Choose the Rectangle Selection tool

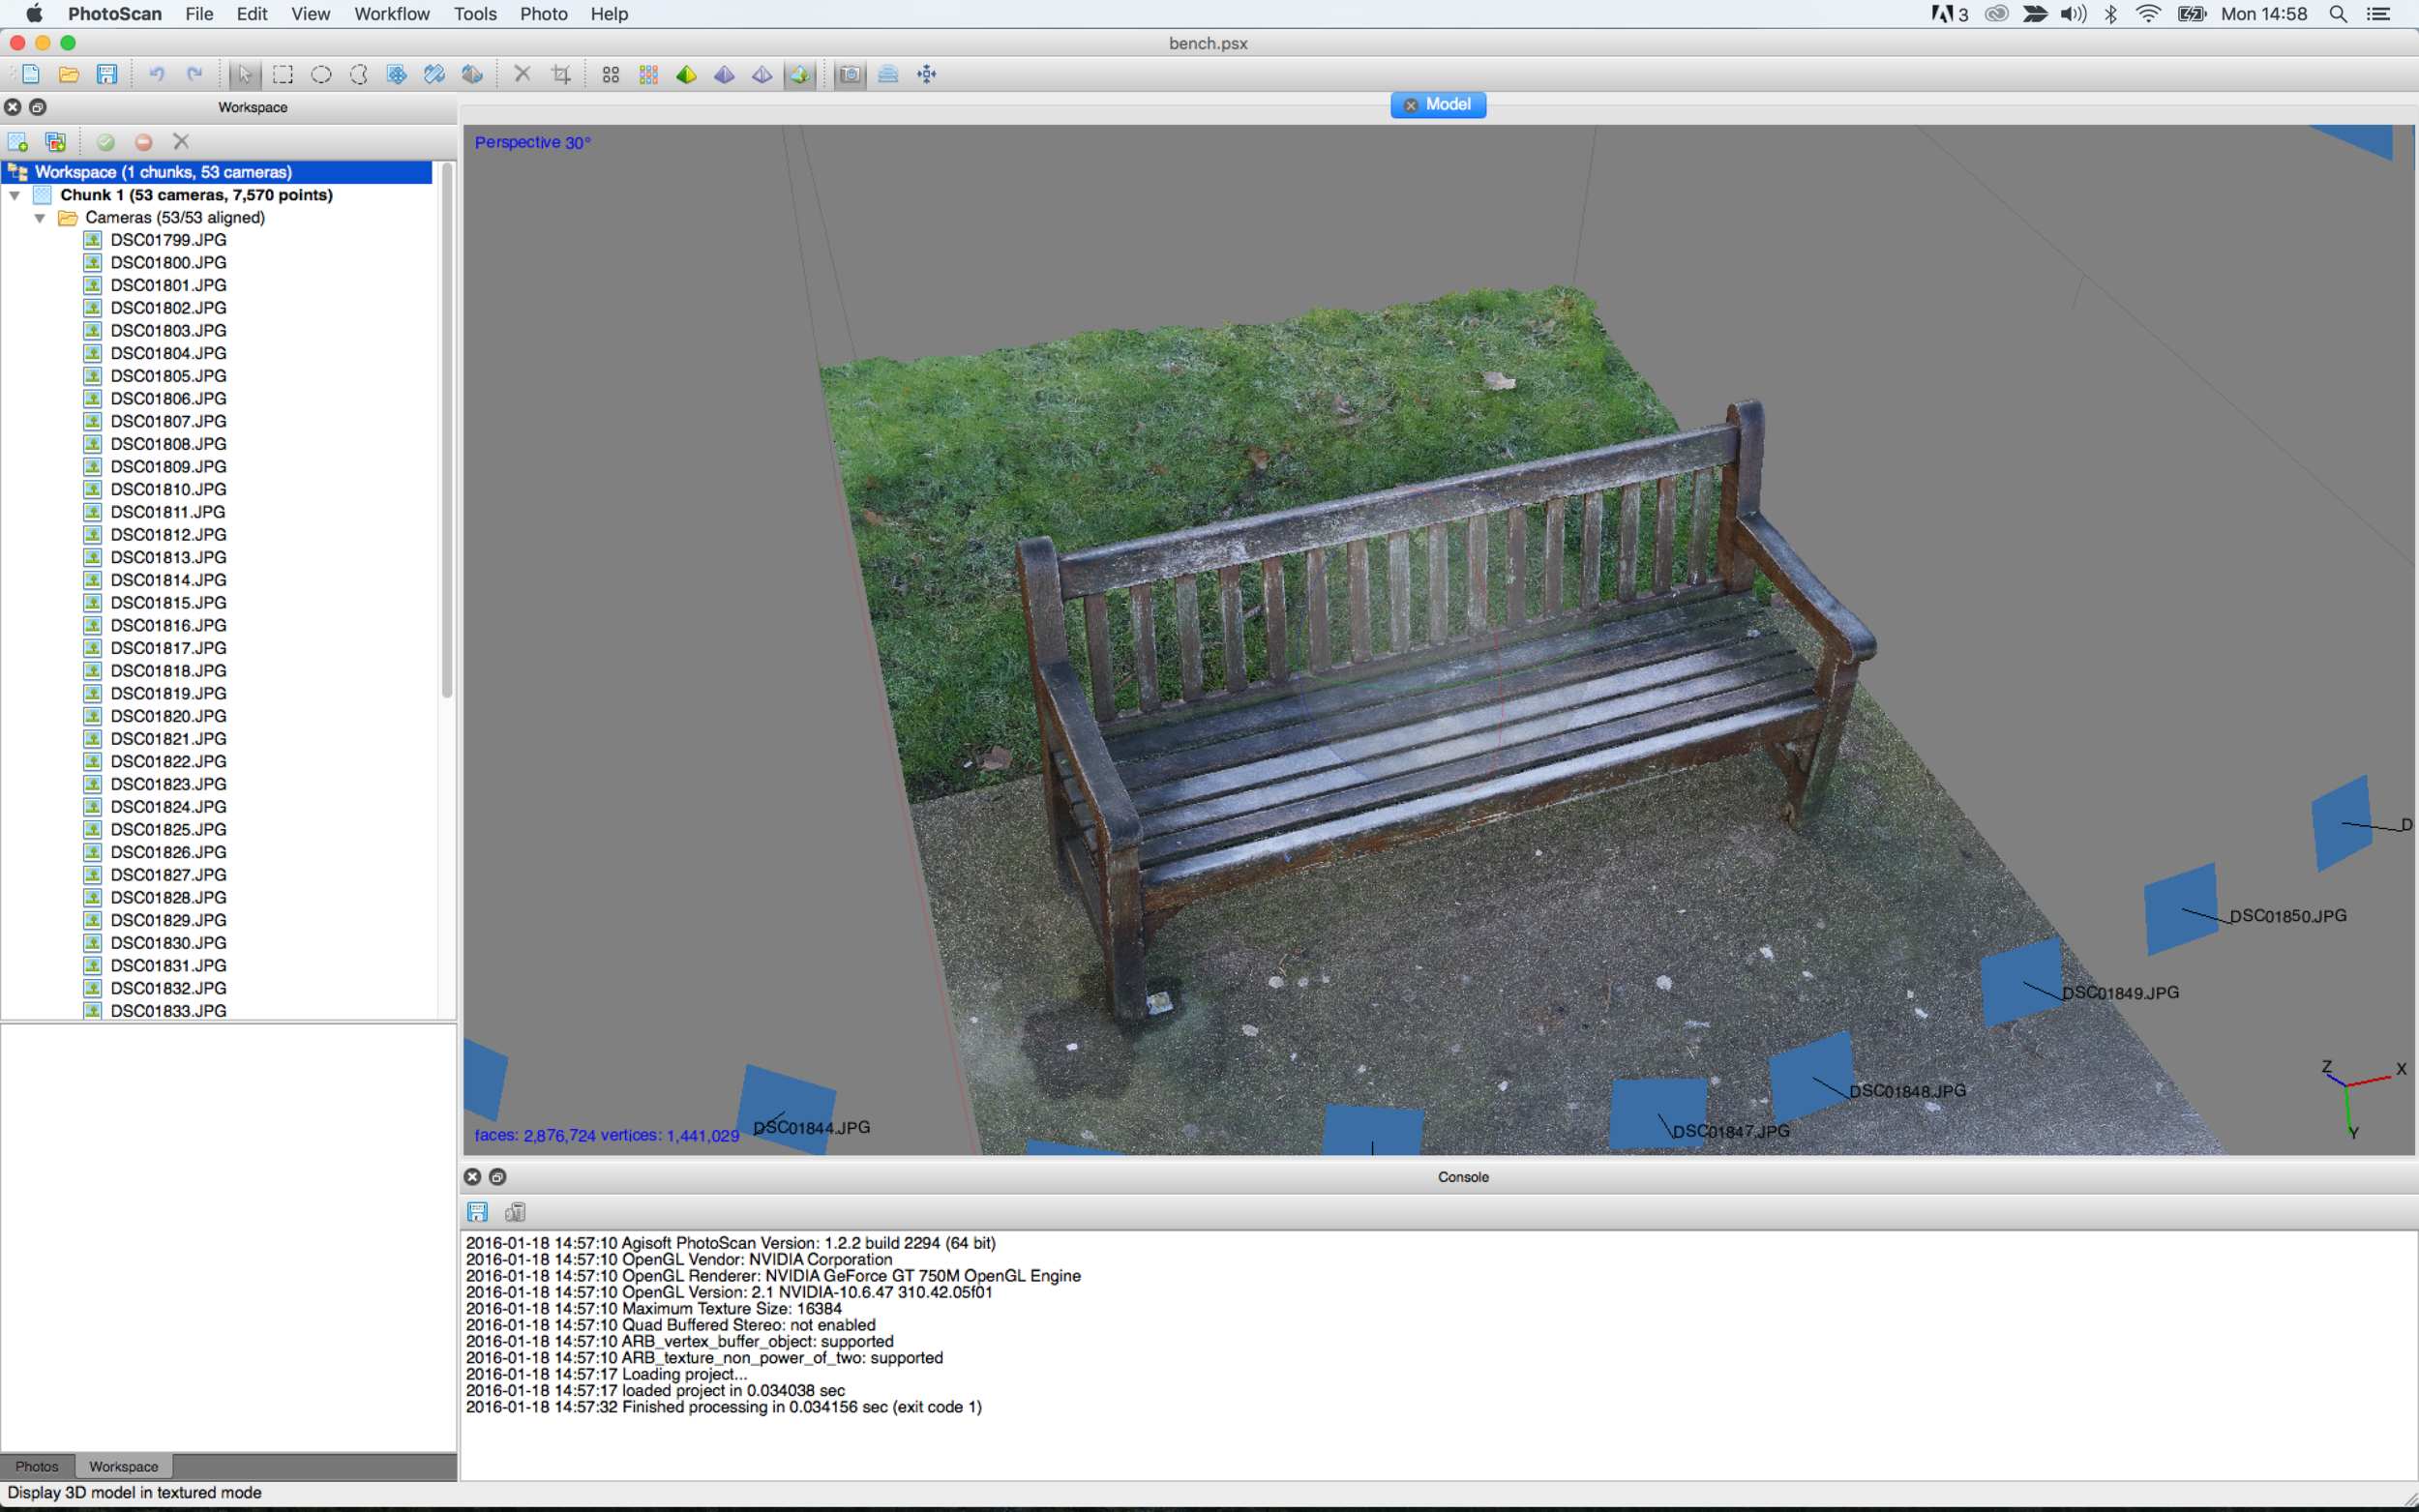coord(283,74)
